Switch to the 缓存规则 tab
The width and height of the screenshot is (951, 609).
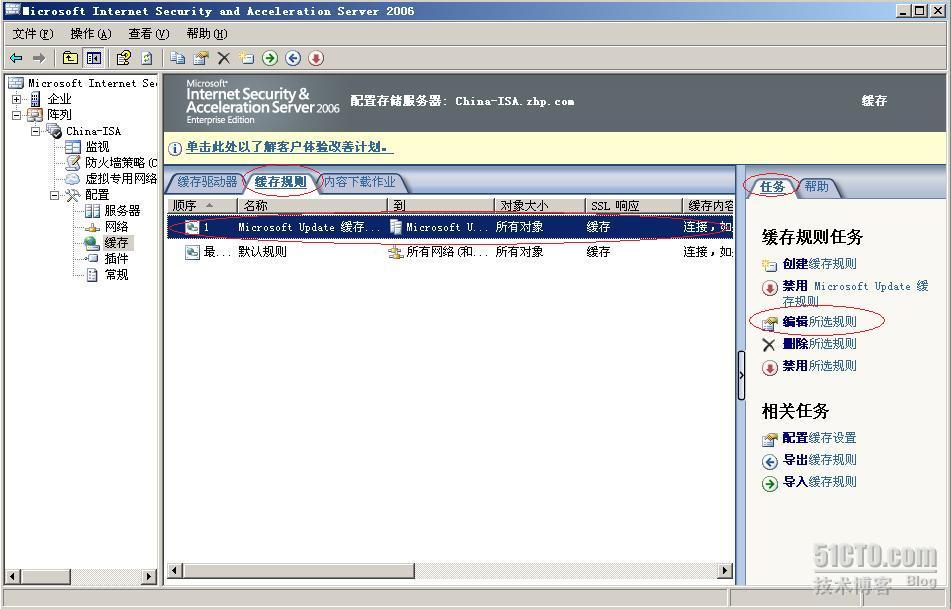tap(280, 182)
